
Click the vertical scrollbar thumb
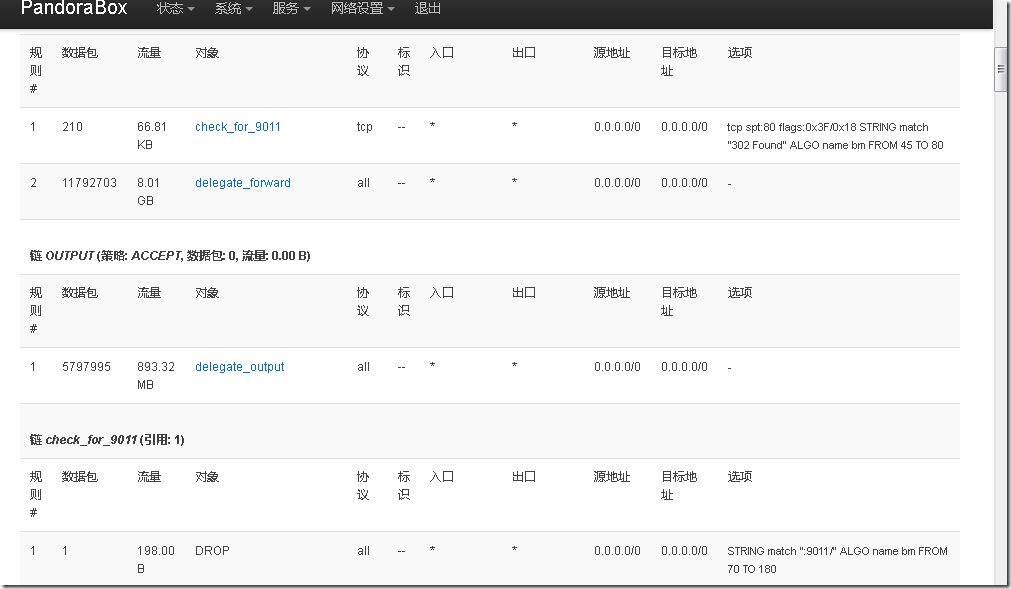coord(999,69)
